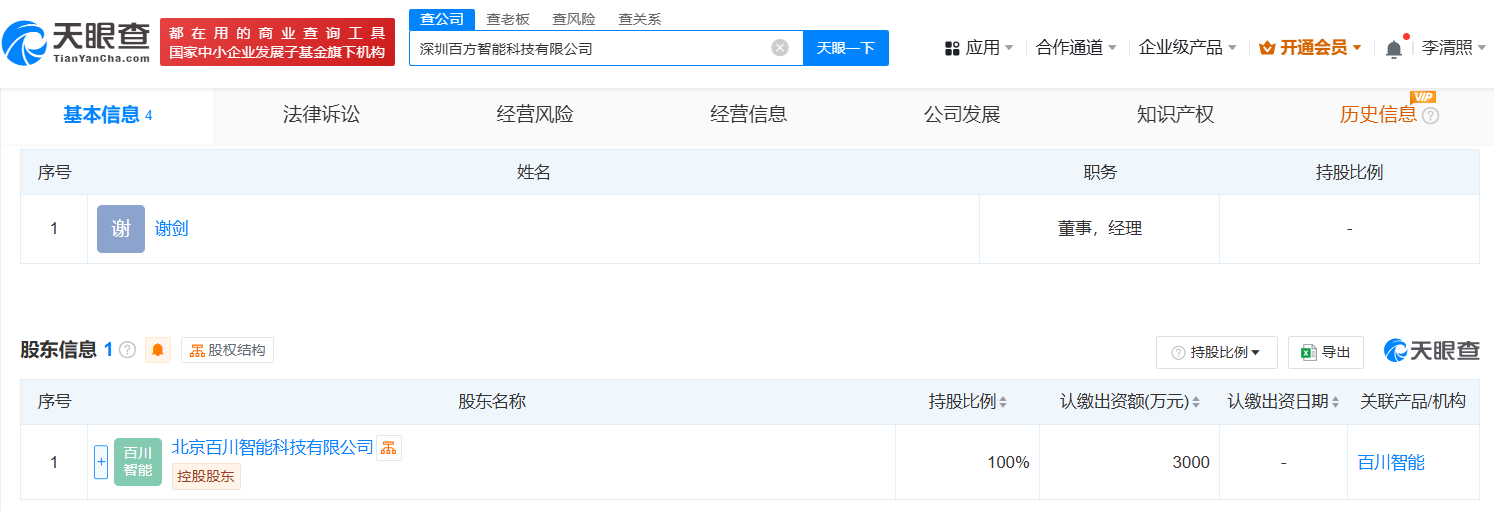This screenshot has height=511, width=1494.
Task: Expand the 北京百川智能 shareholder row
Action: (x=101, y=462)
